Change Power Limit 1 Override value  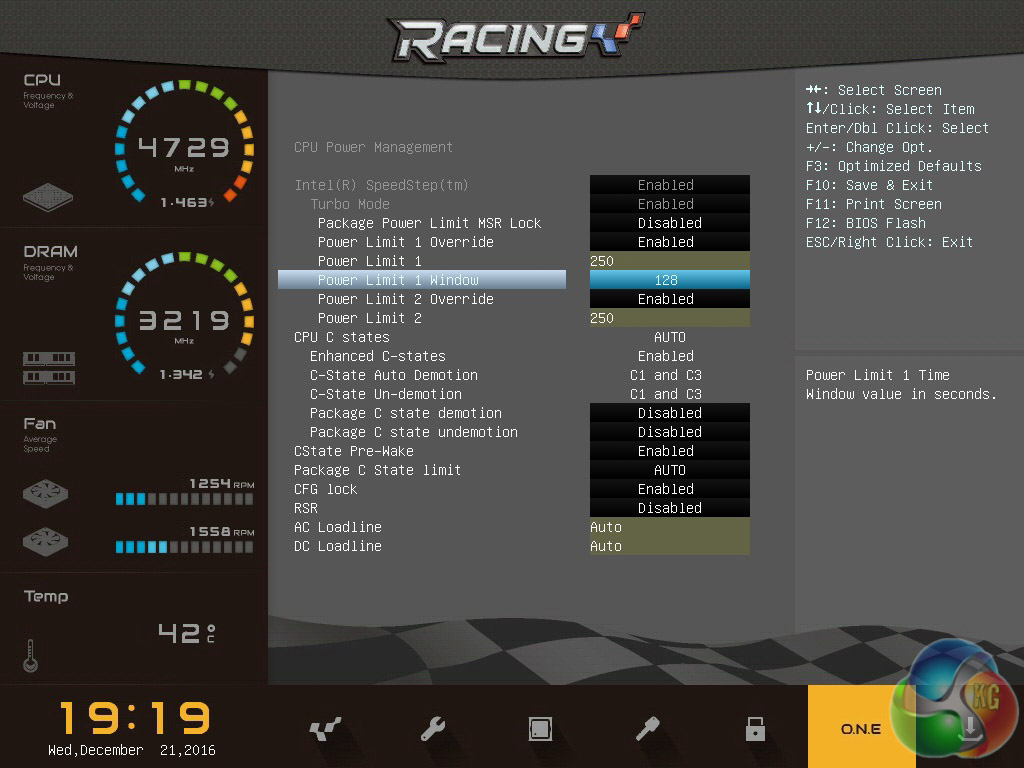[x=669, y=242]
